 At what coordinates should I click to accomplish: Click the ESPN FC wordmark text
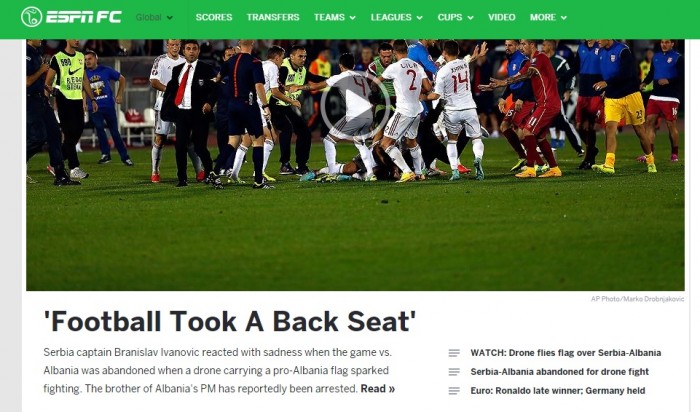click(83, 17)
